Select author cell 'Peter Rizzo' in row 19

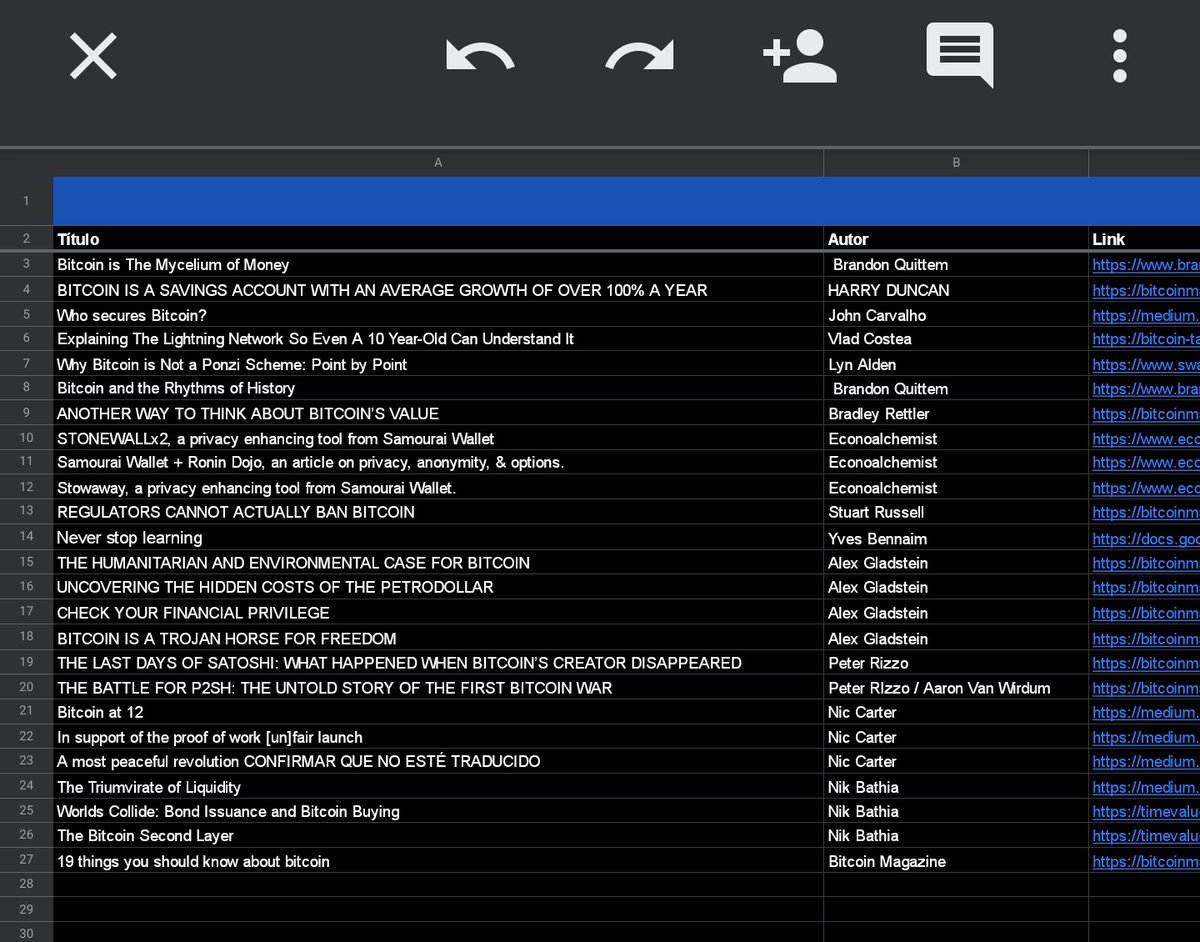pyautogui.click(x=956, y=663)
